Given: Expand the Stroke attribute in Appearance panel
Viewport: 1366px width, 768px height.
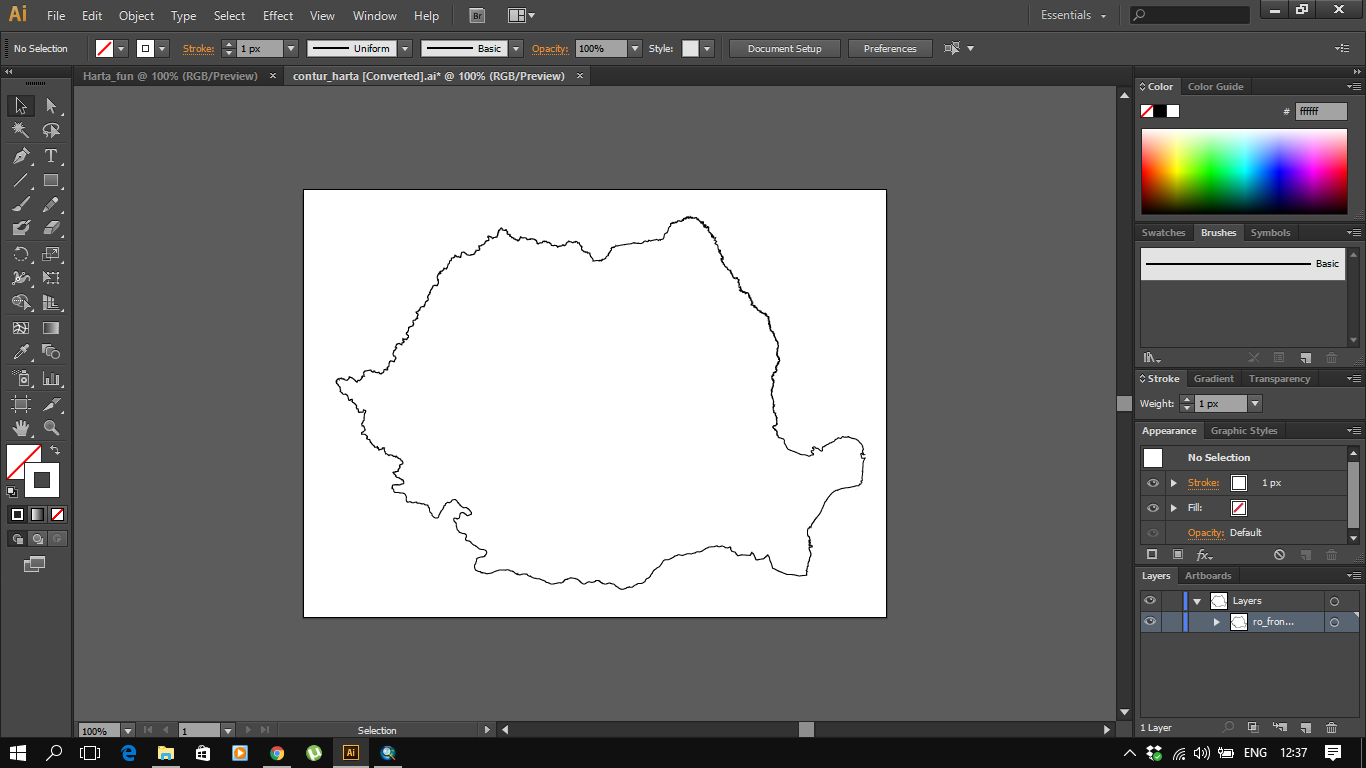Looking at the screenshot, I should tap(1174, 483).
